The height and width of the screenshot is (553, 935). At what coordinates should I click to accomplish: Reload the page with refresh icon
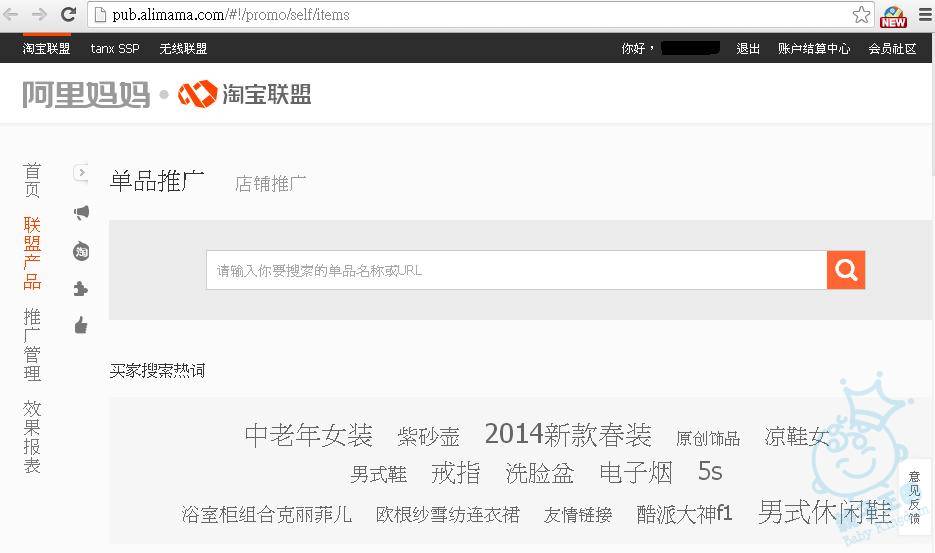[69, 14]
